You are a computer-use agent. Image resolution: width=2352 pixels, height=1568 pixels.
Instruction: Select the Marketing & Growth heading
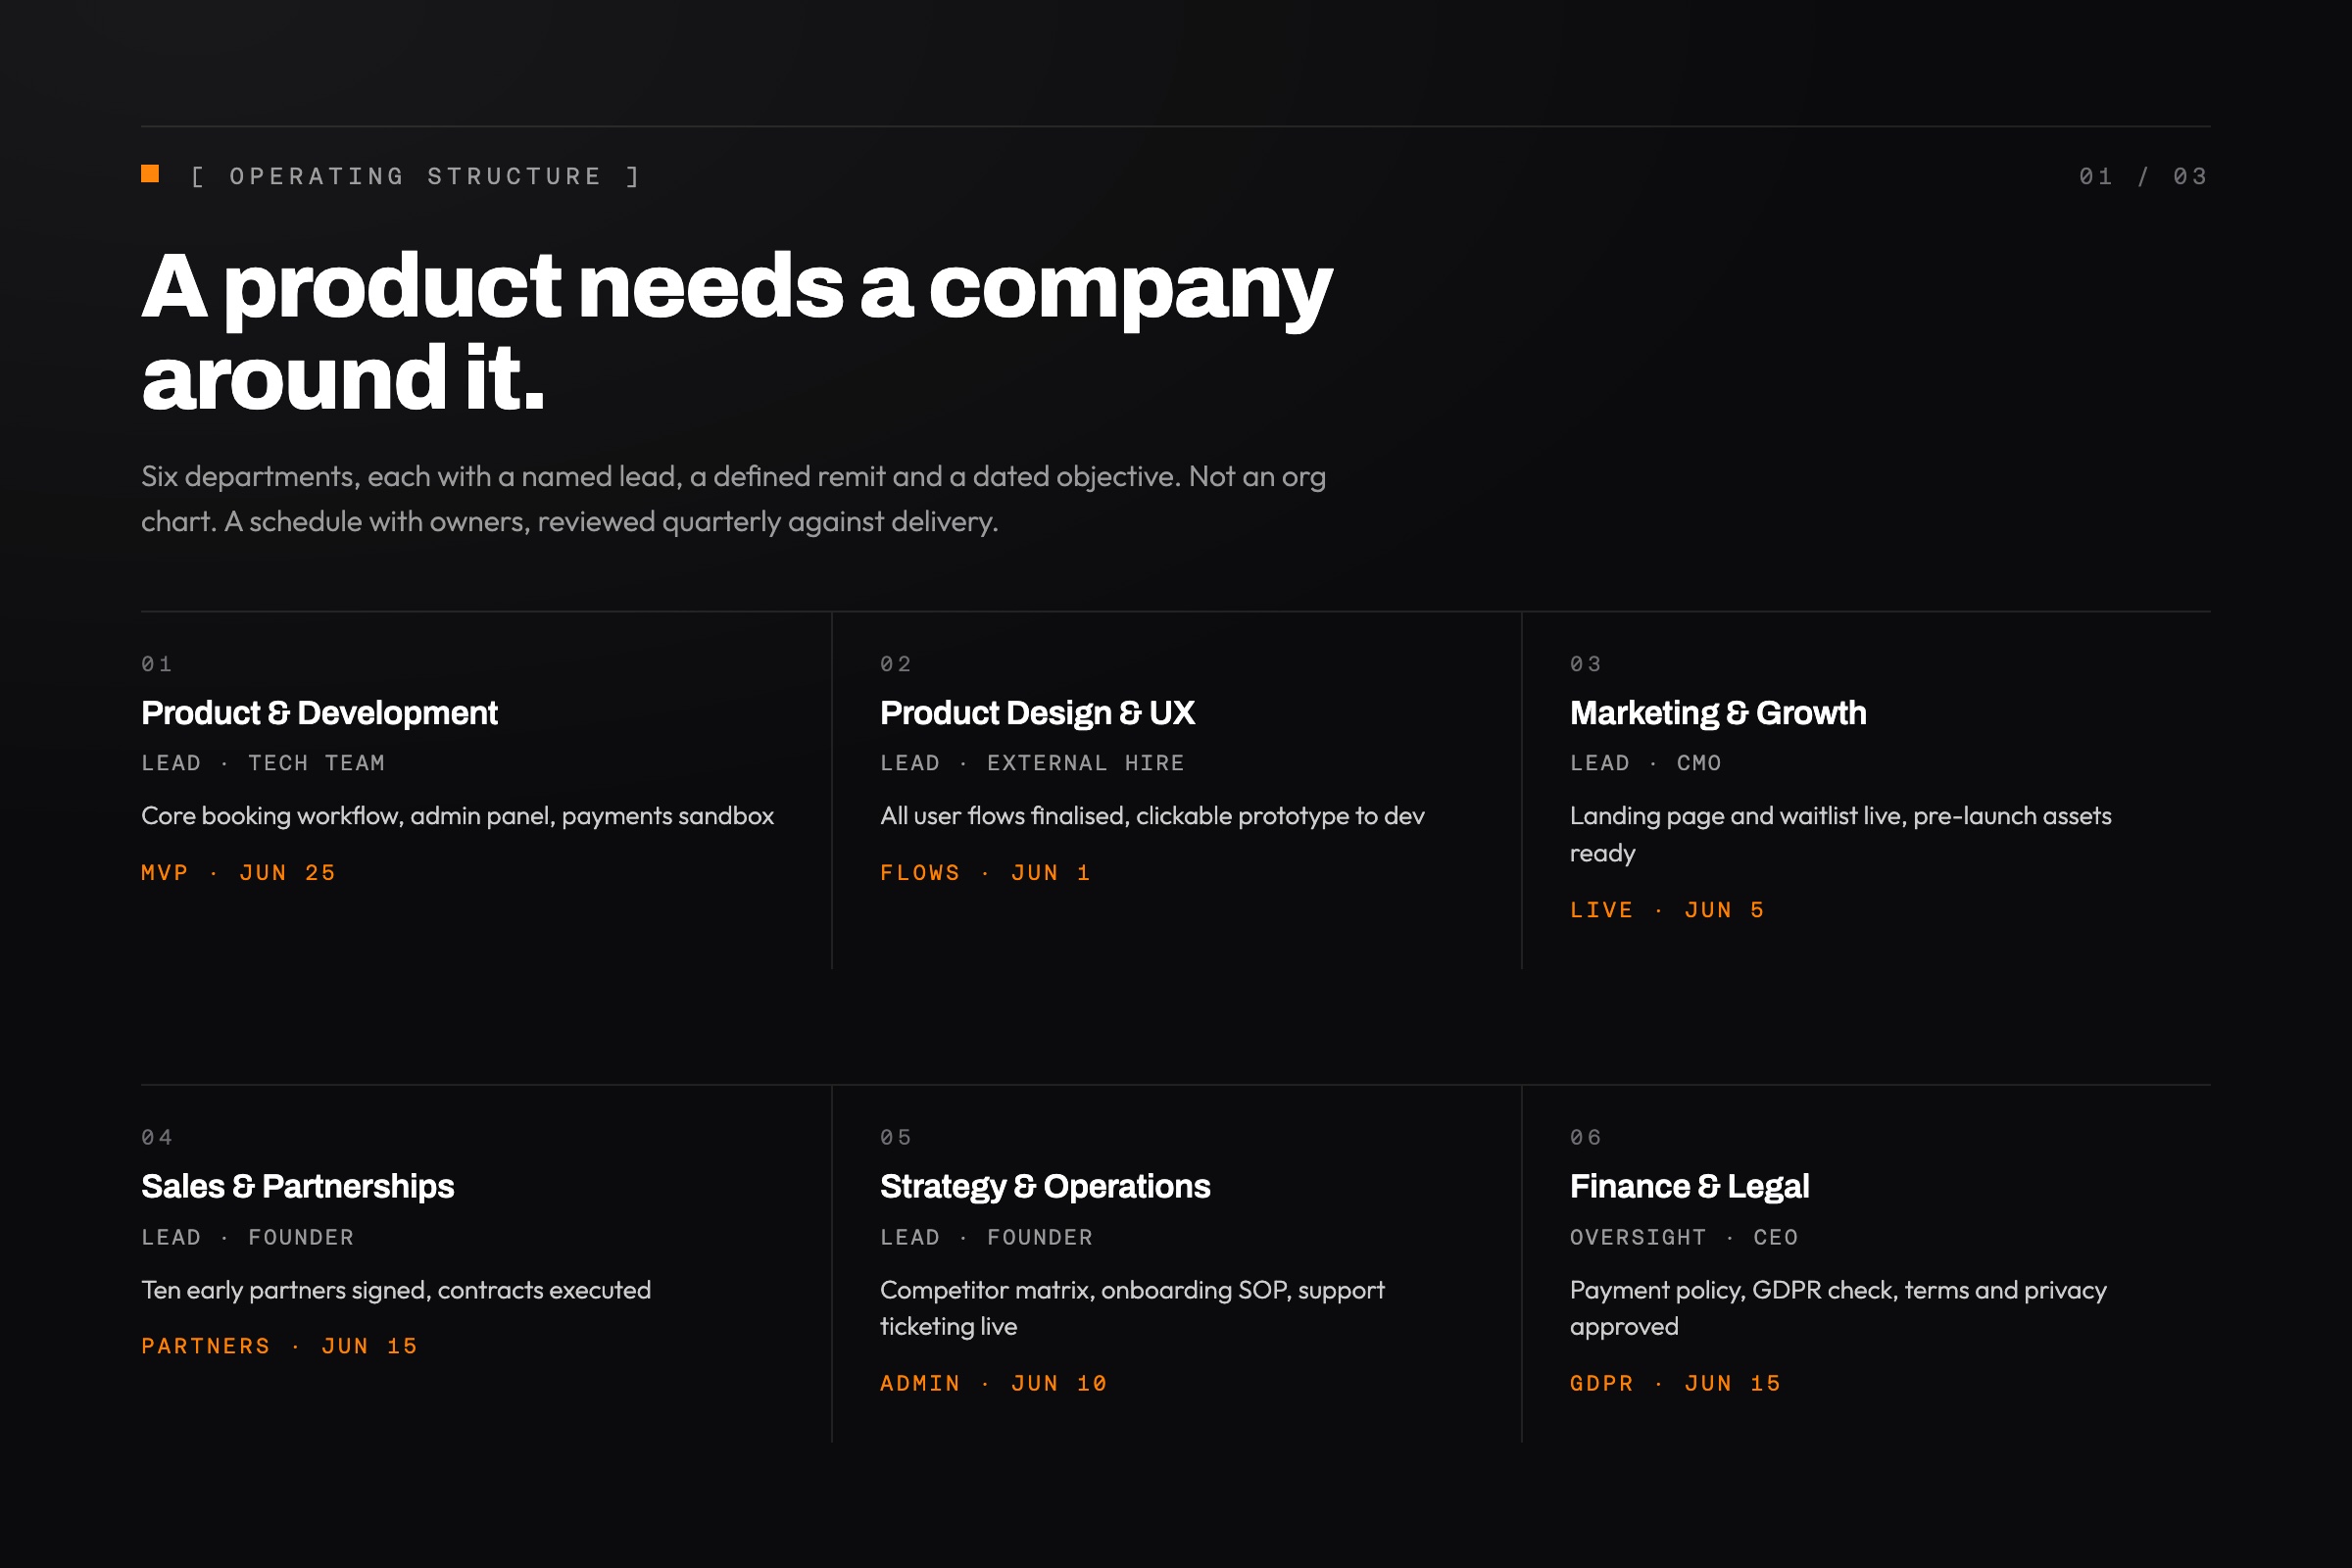point(1718,713)
